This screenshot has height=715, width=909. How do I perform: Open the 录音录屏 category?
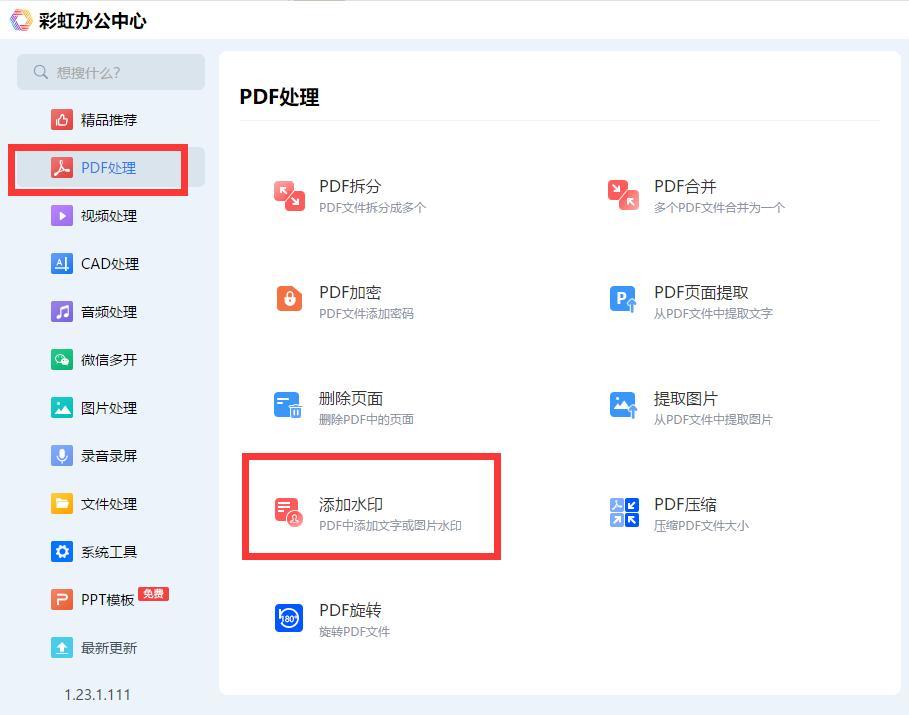pyautogui.click(x=109, y=456)
